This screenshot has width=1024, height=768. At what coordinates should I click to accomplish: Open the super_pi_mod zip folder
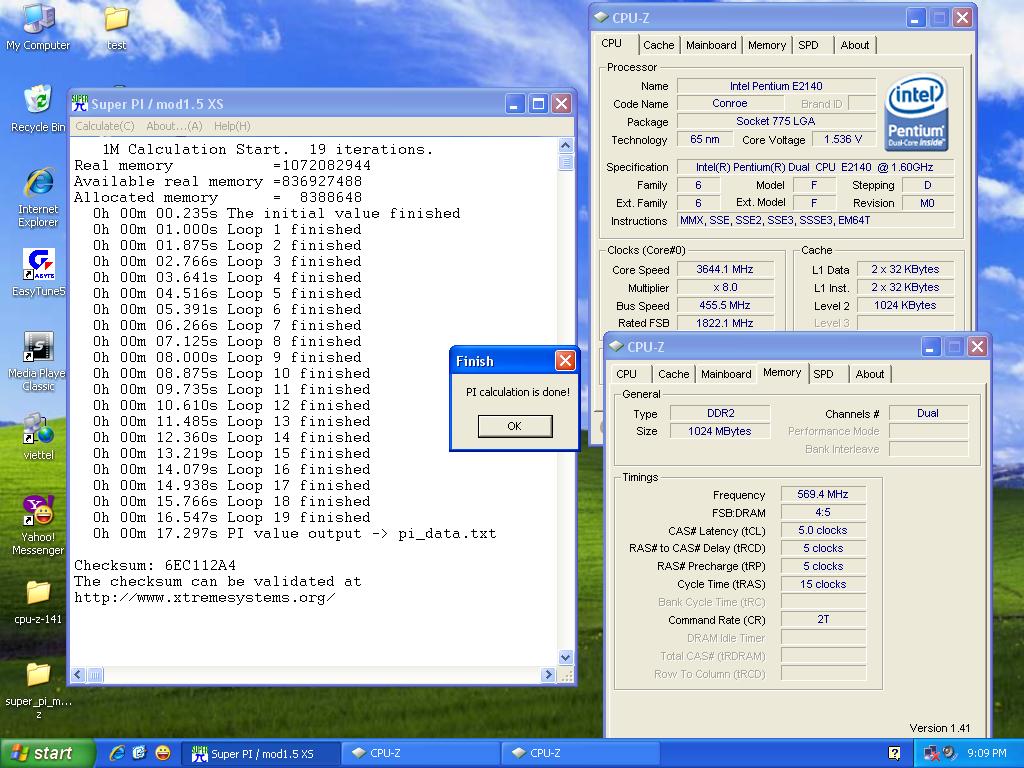(x=38, y=691)
